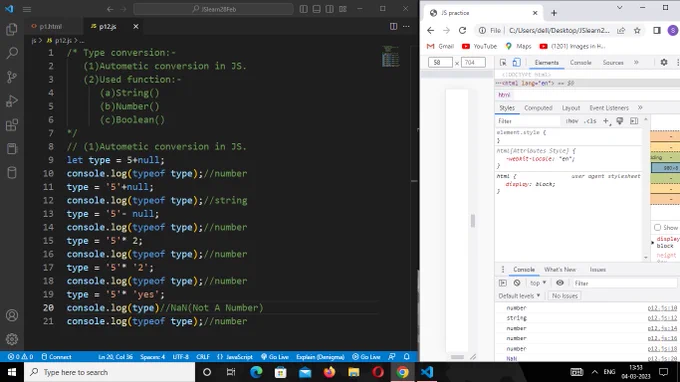Click the code minimap thumbnail
The height and width of the screenshot is (382, 680).
click(390, 56)
